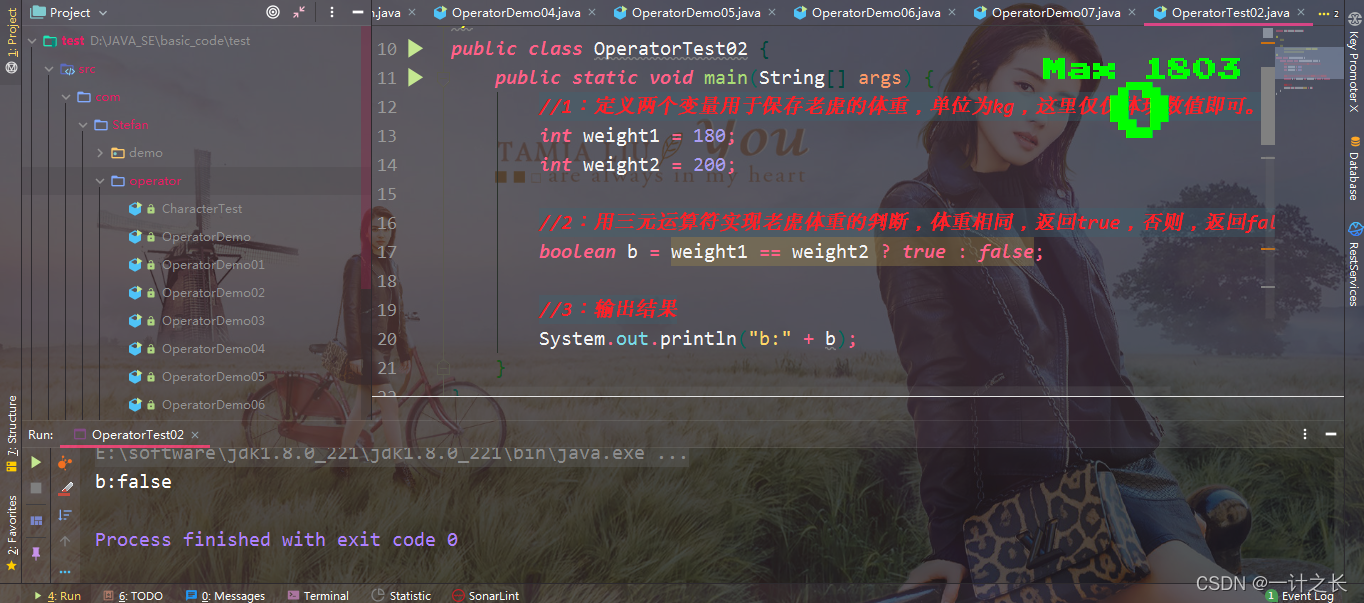The image size is (1364, 603).
Task: Click the Collapse All arrows in Project panel
Action: pyautogui.click(x=300, y=12)
